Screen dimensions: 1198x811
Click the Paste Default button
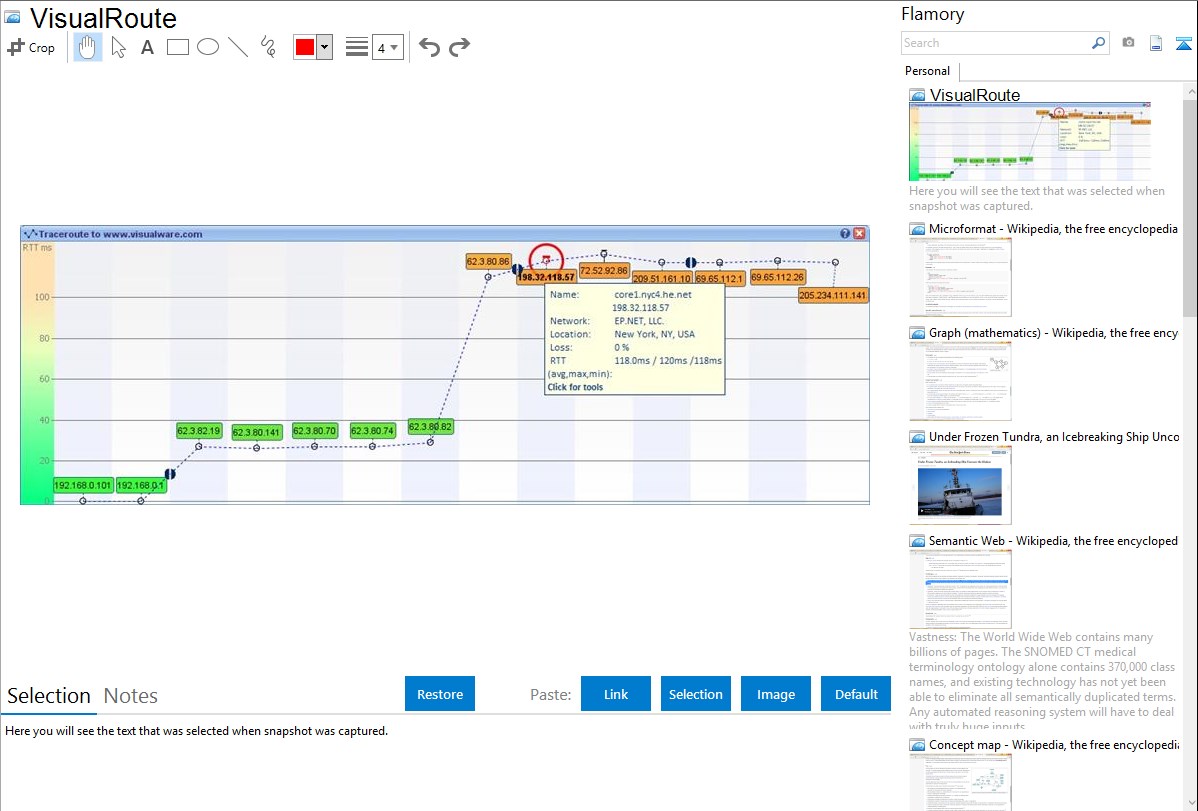(x=856, y=694)
